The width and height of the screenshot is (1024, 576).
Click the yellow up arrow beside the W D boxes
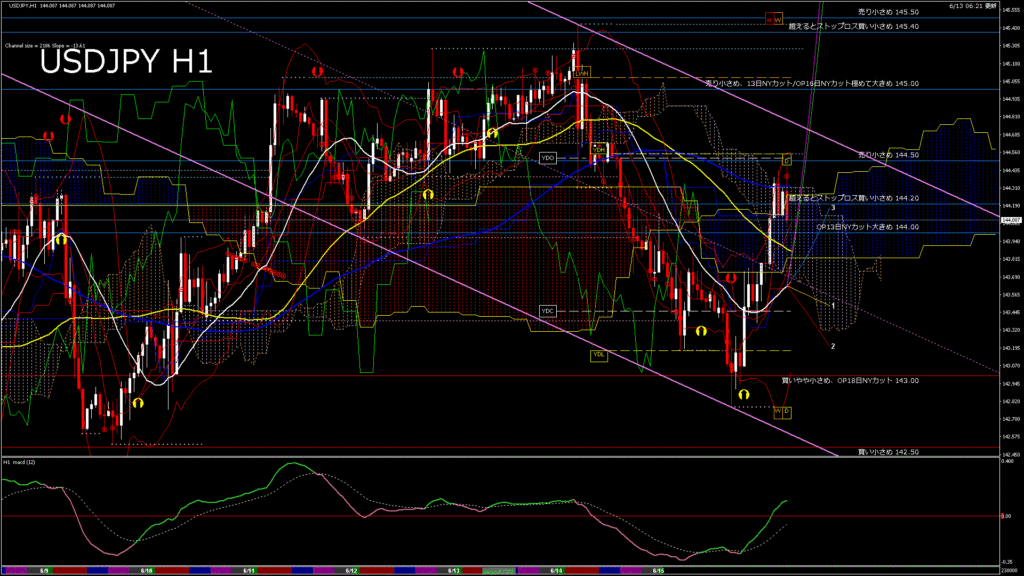click(743, 394)
